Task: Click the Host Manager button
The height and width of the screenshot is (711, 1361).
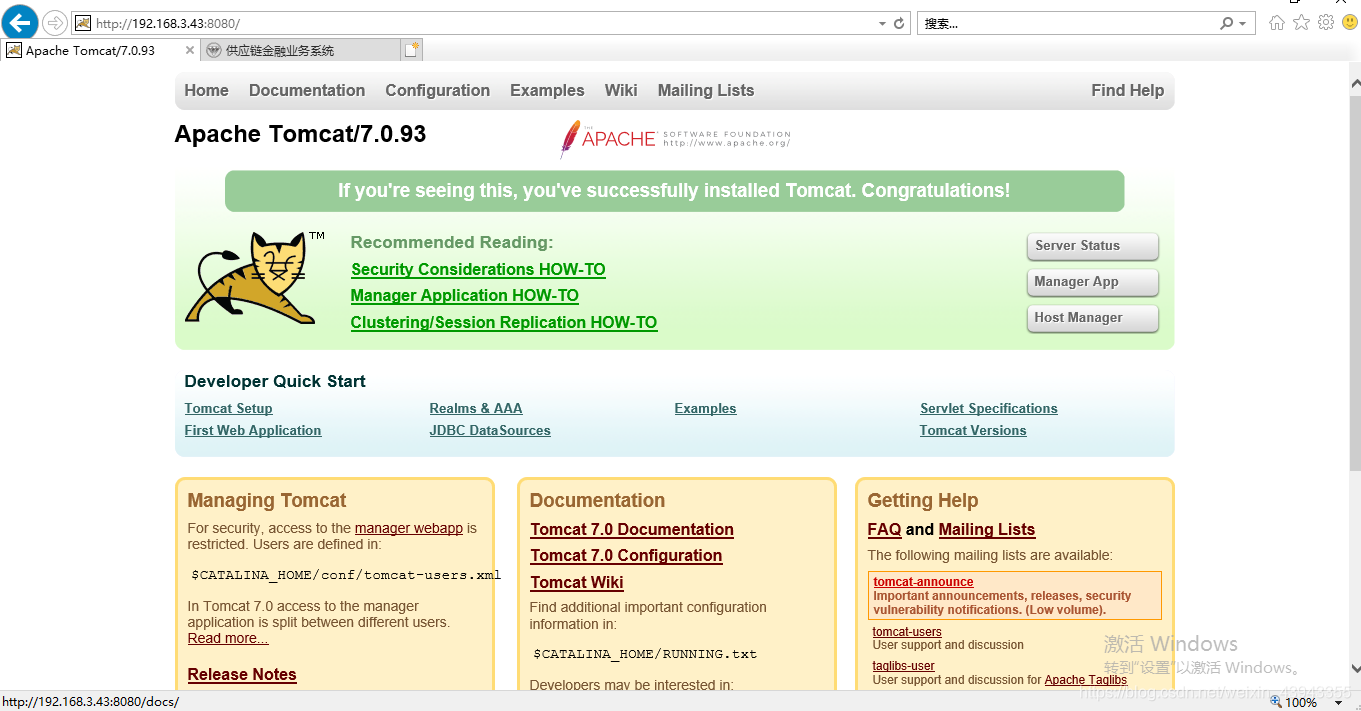Action: [x=1093, y=318]
